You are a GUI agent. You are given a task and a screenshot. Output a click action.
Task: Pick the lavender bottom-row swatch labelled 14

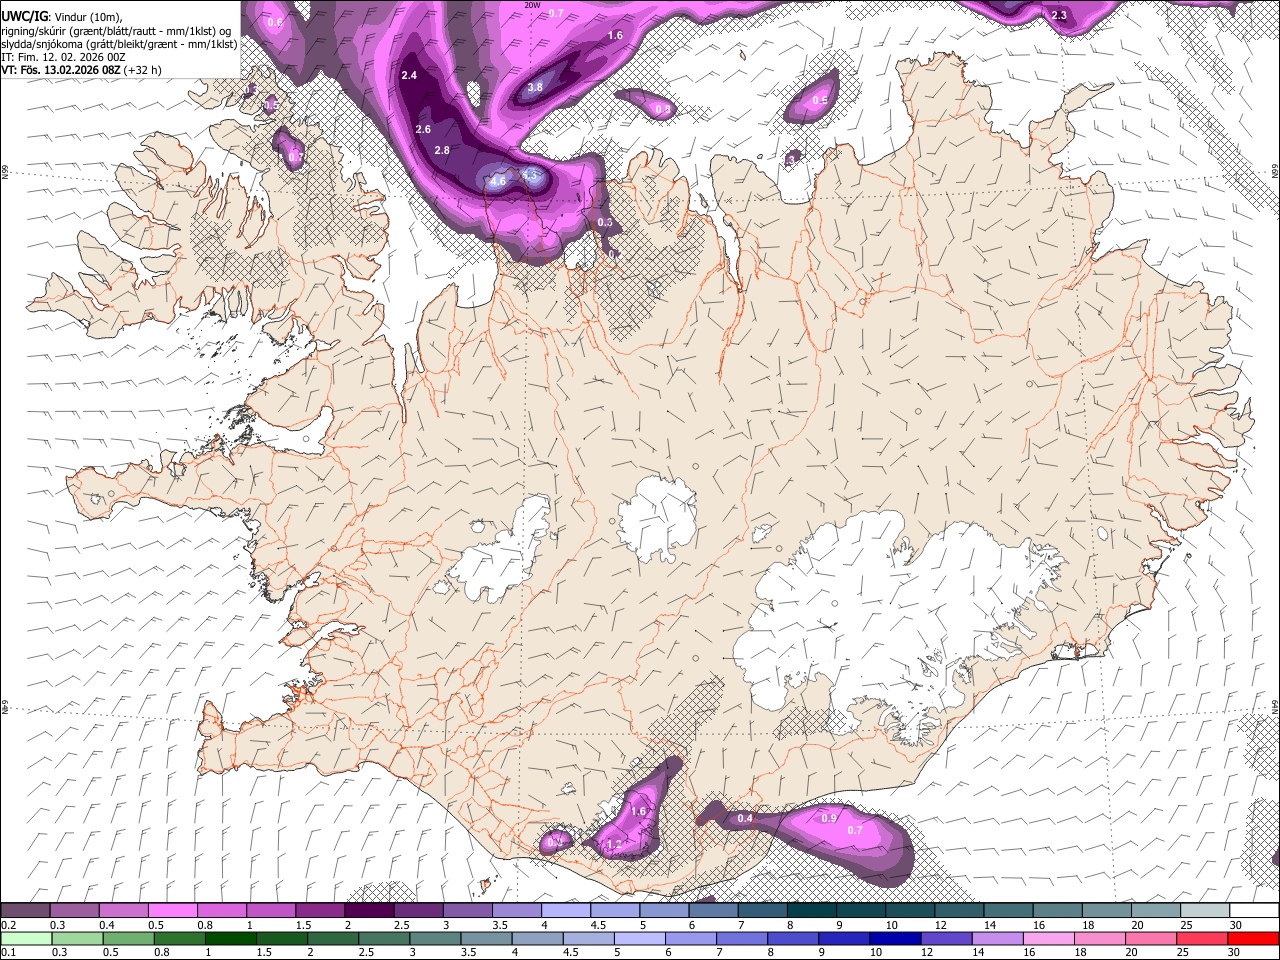[997, 938]
